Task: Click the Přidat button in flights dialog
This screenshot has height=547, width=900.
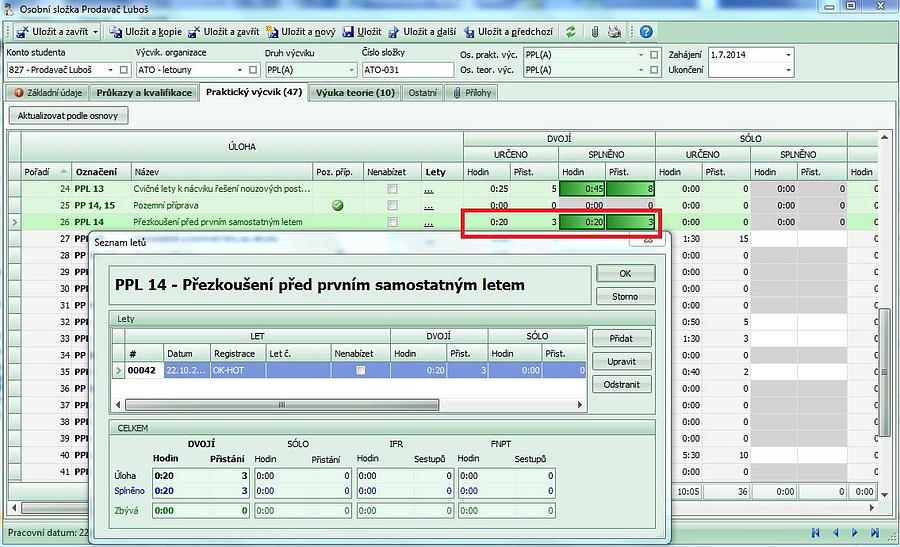Action: (x=621, y=338)
